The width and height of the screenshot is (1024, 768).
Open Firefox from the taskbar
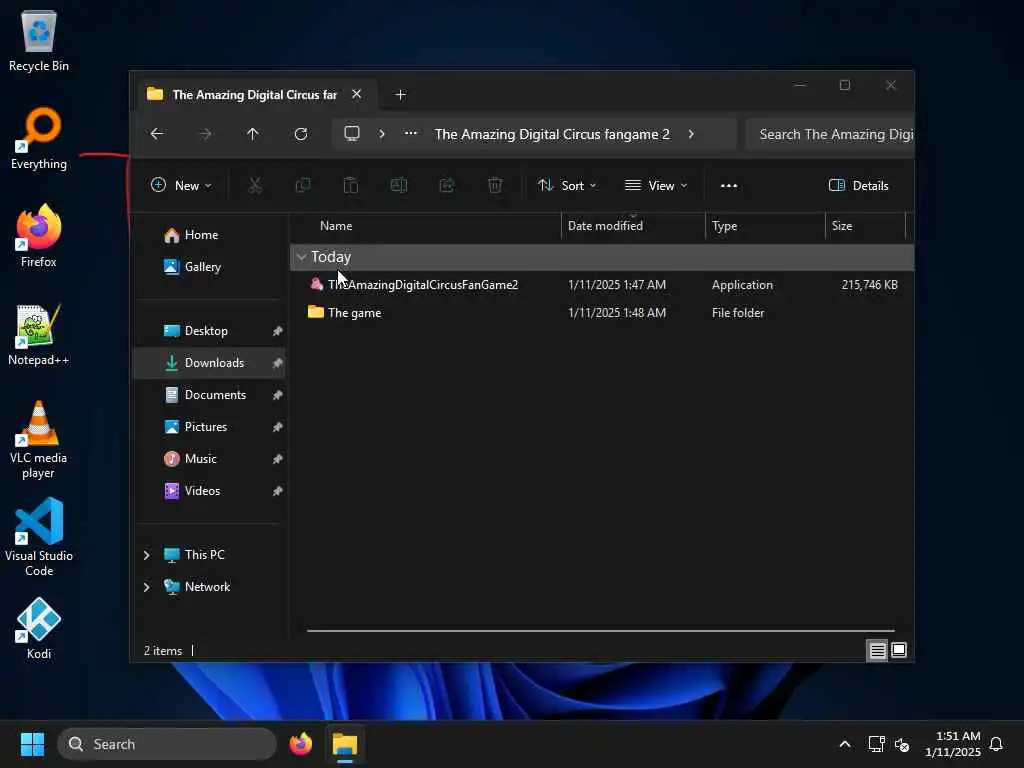click(300, 744)
